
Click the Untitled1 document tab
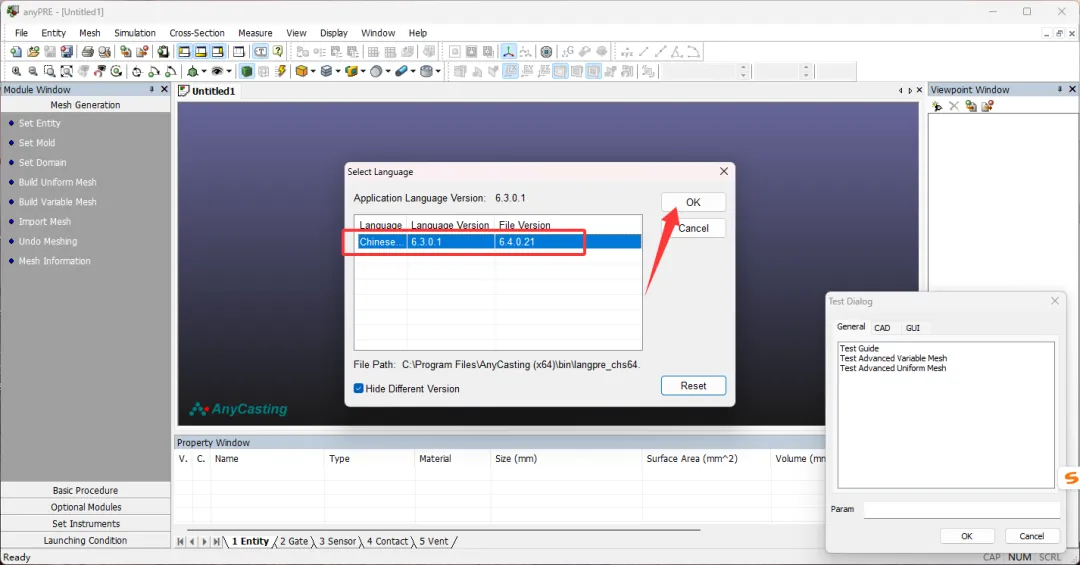tap(207, 91)
